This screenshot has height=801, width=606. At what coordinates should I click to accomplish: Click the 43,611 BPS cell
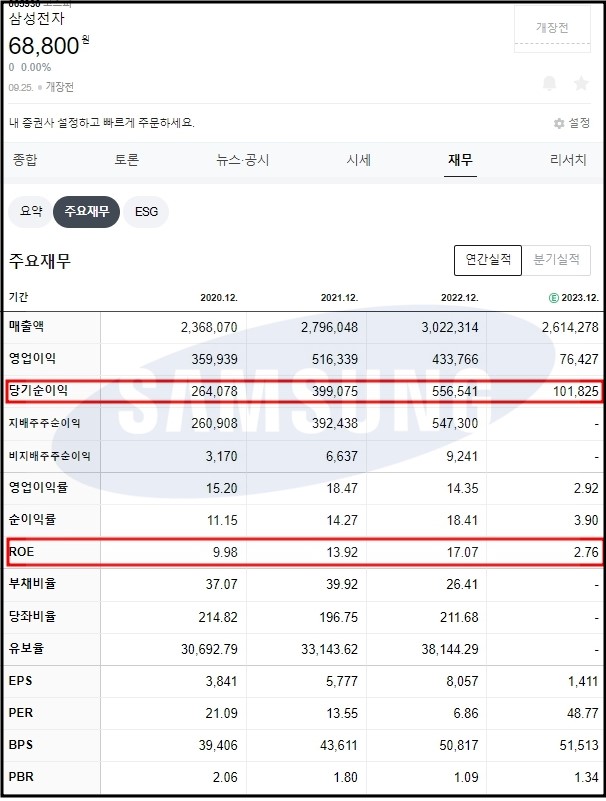pyautogui.click(x=339, y=745)
